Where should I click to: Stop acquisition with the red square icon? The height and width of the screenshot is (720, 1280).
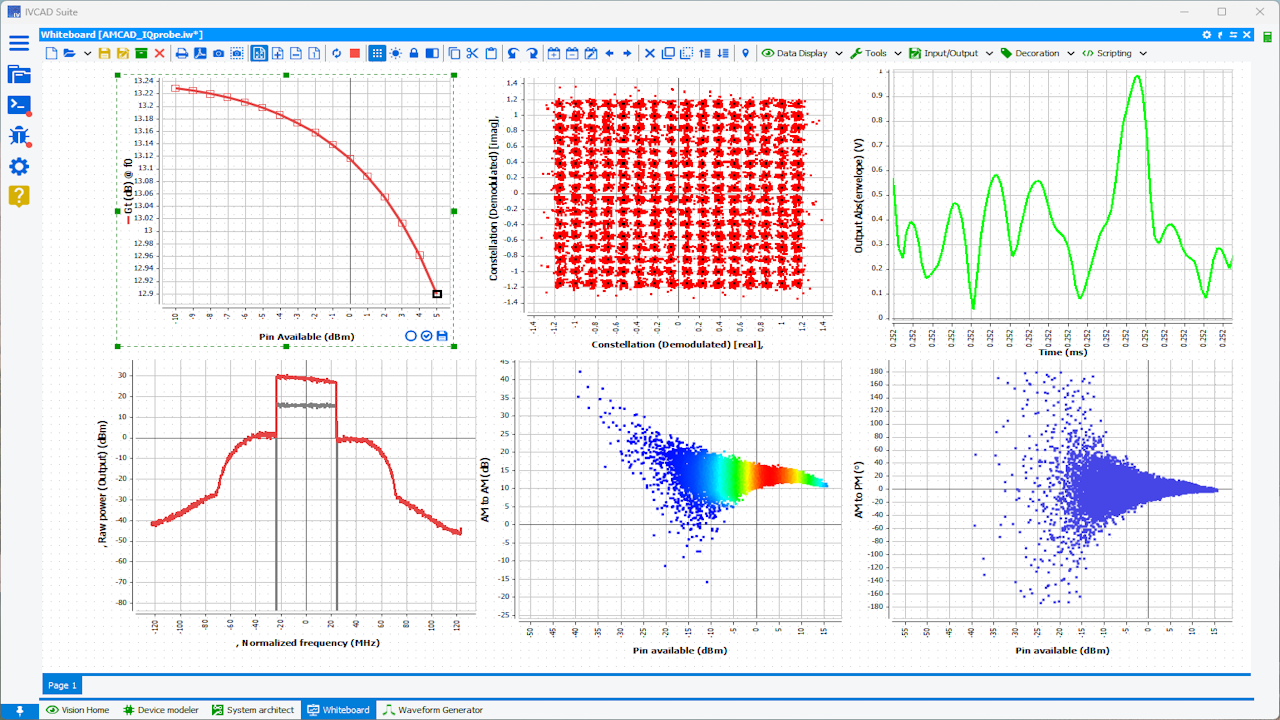(x=355, y=53)
